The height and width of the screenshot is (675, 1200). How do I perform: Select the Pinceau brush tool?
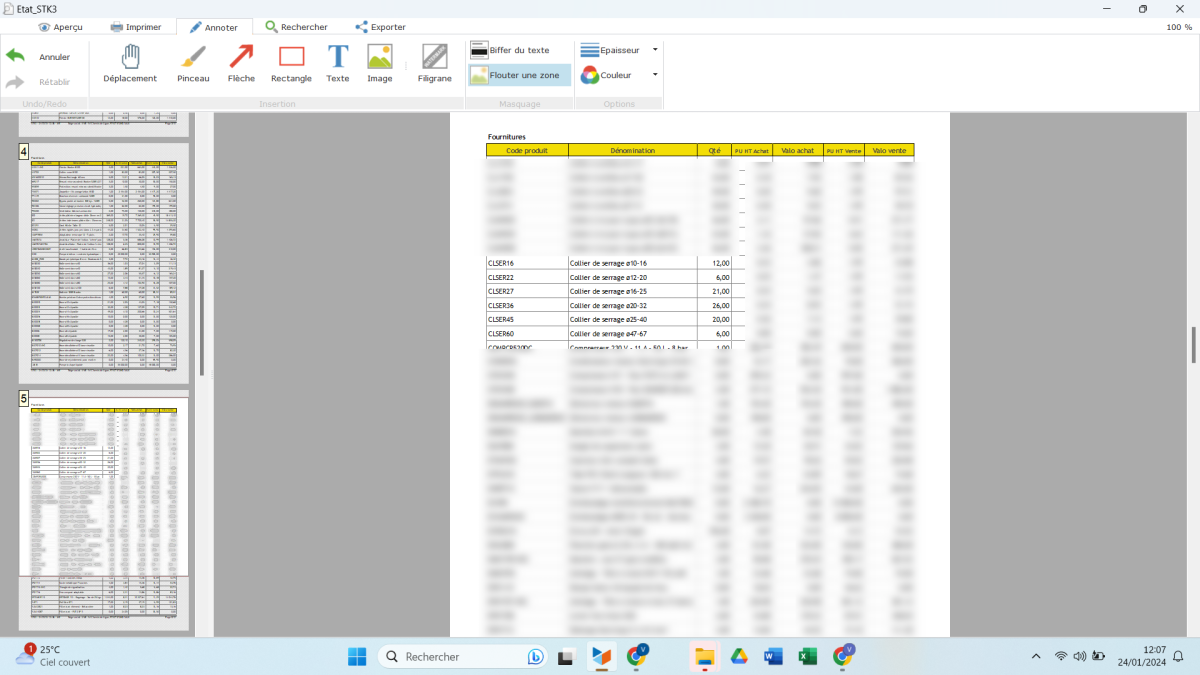tap(193, 62)
